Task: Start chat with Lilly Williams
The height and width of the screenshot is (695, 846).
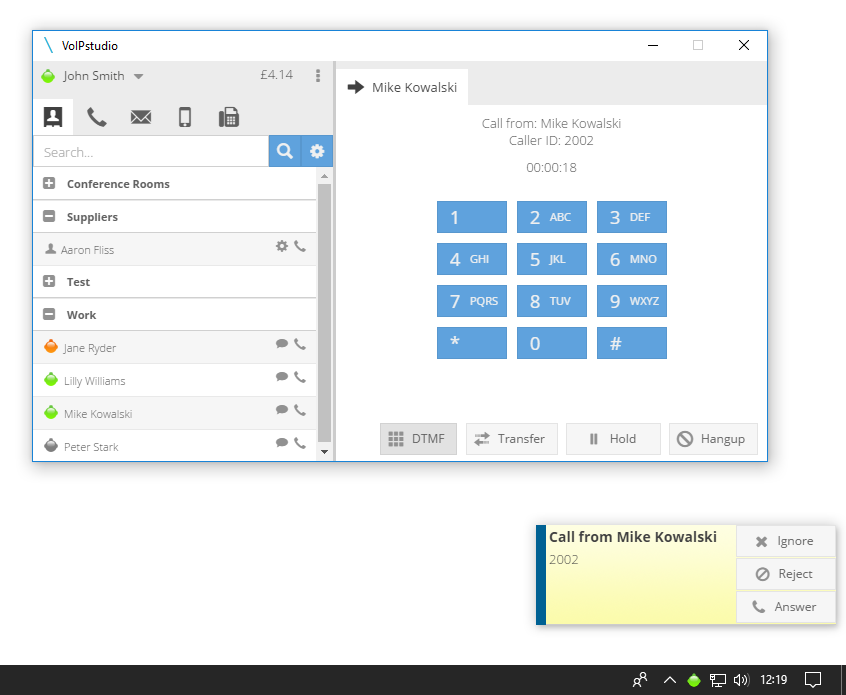Action: click(x=282, y=377)
